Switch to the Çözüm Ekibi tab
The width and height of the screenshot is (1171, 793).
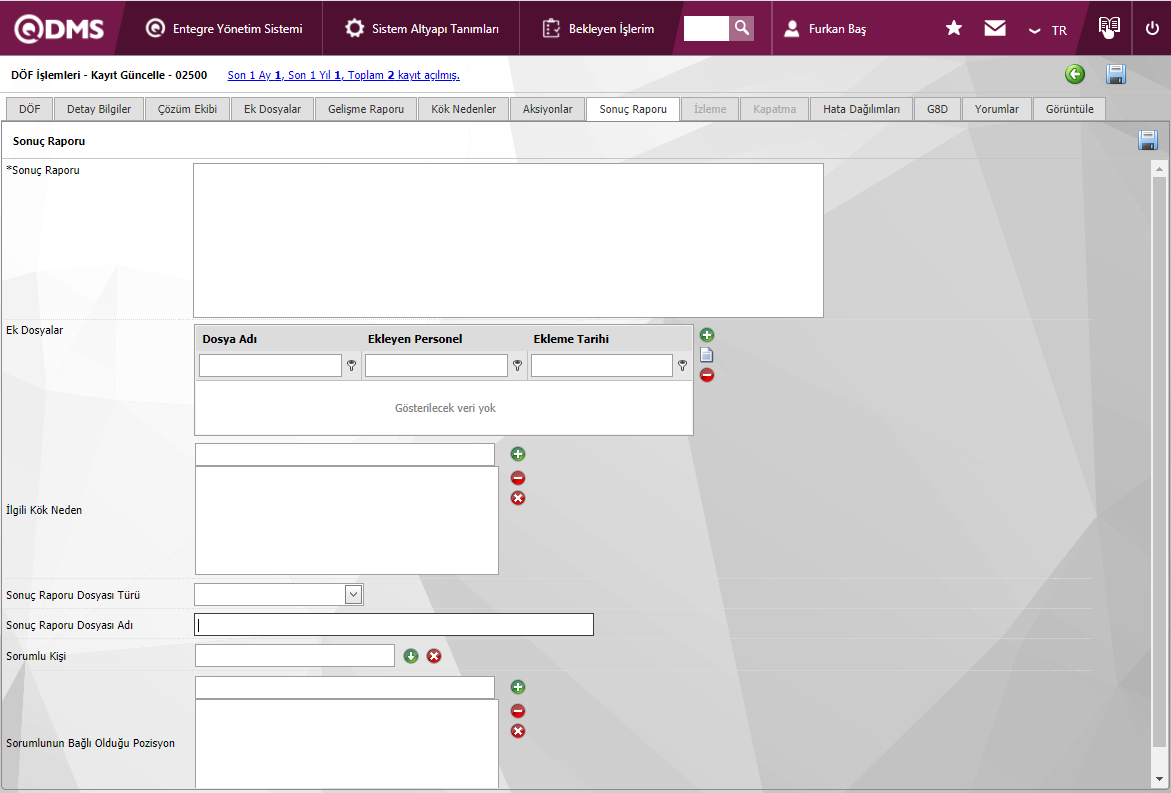(187, 109)
